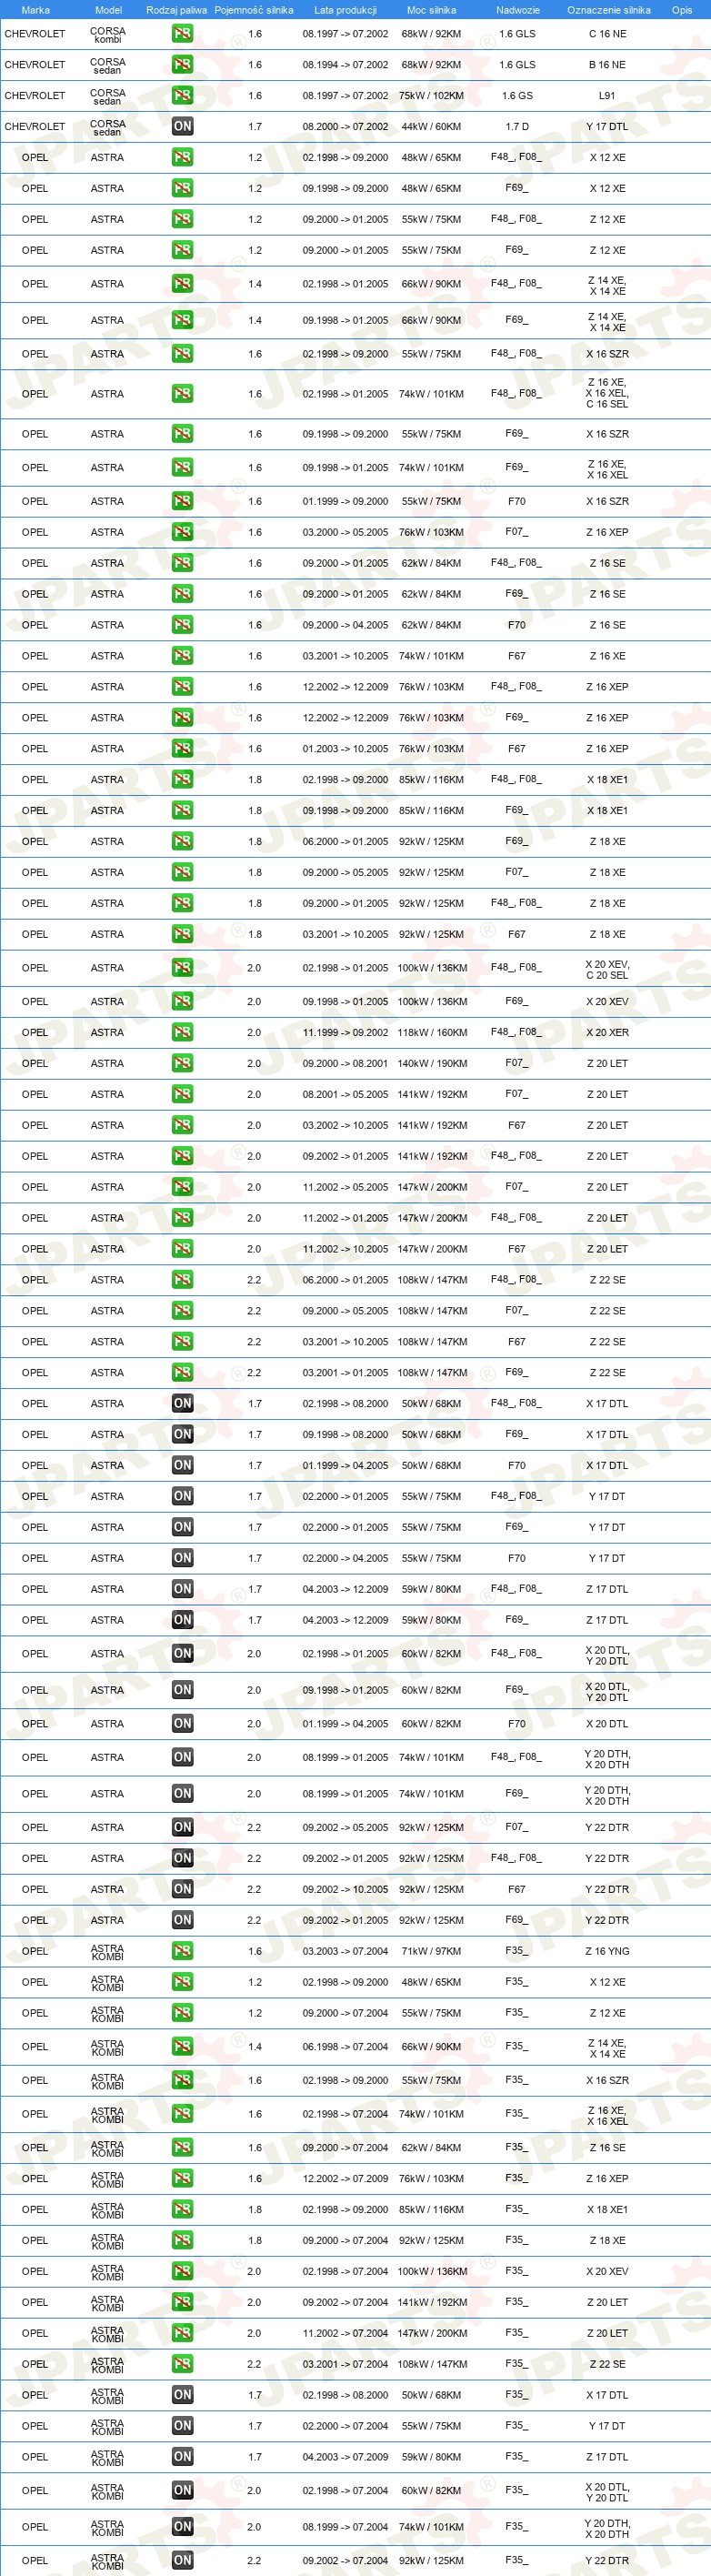711x2576 pixels.
Task: Select the L91 engine code cell
Action: (607, 96)
